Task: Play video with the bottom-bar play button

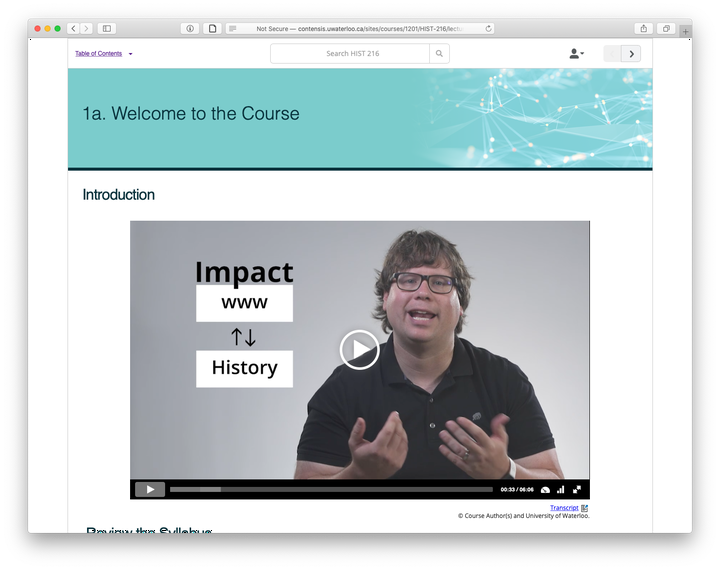Action: click(x=150, y=490)
